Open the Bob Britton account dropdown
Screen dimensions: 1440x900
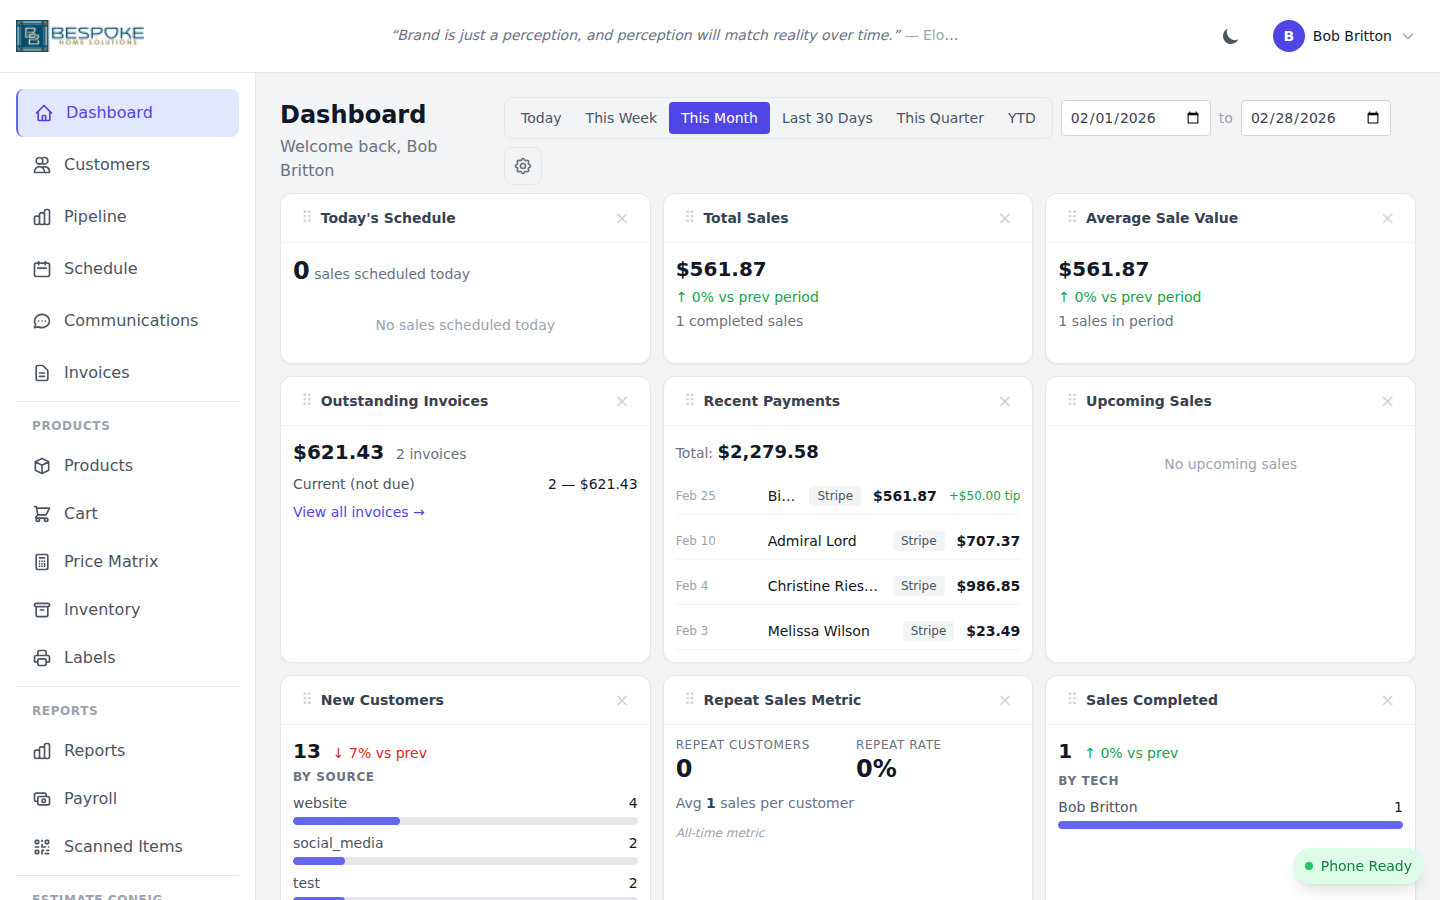[1344, 35]
